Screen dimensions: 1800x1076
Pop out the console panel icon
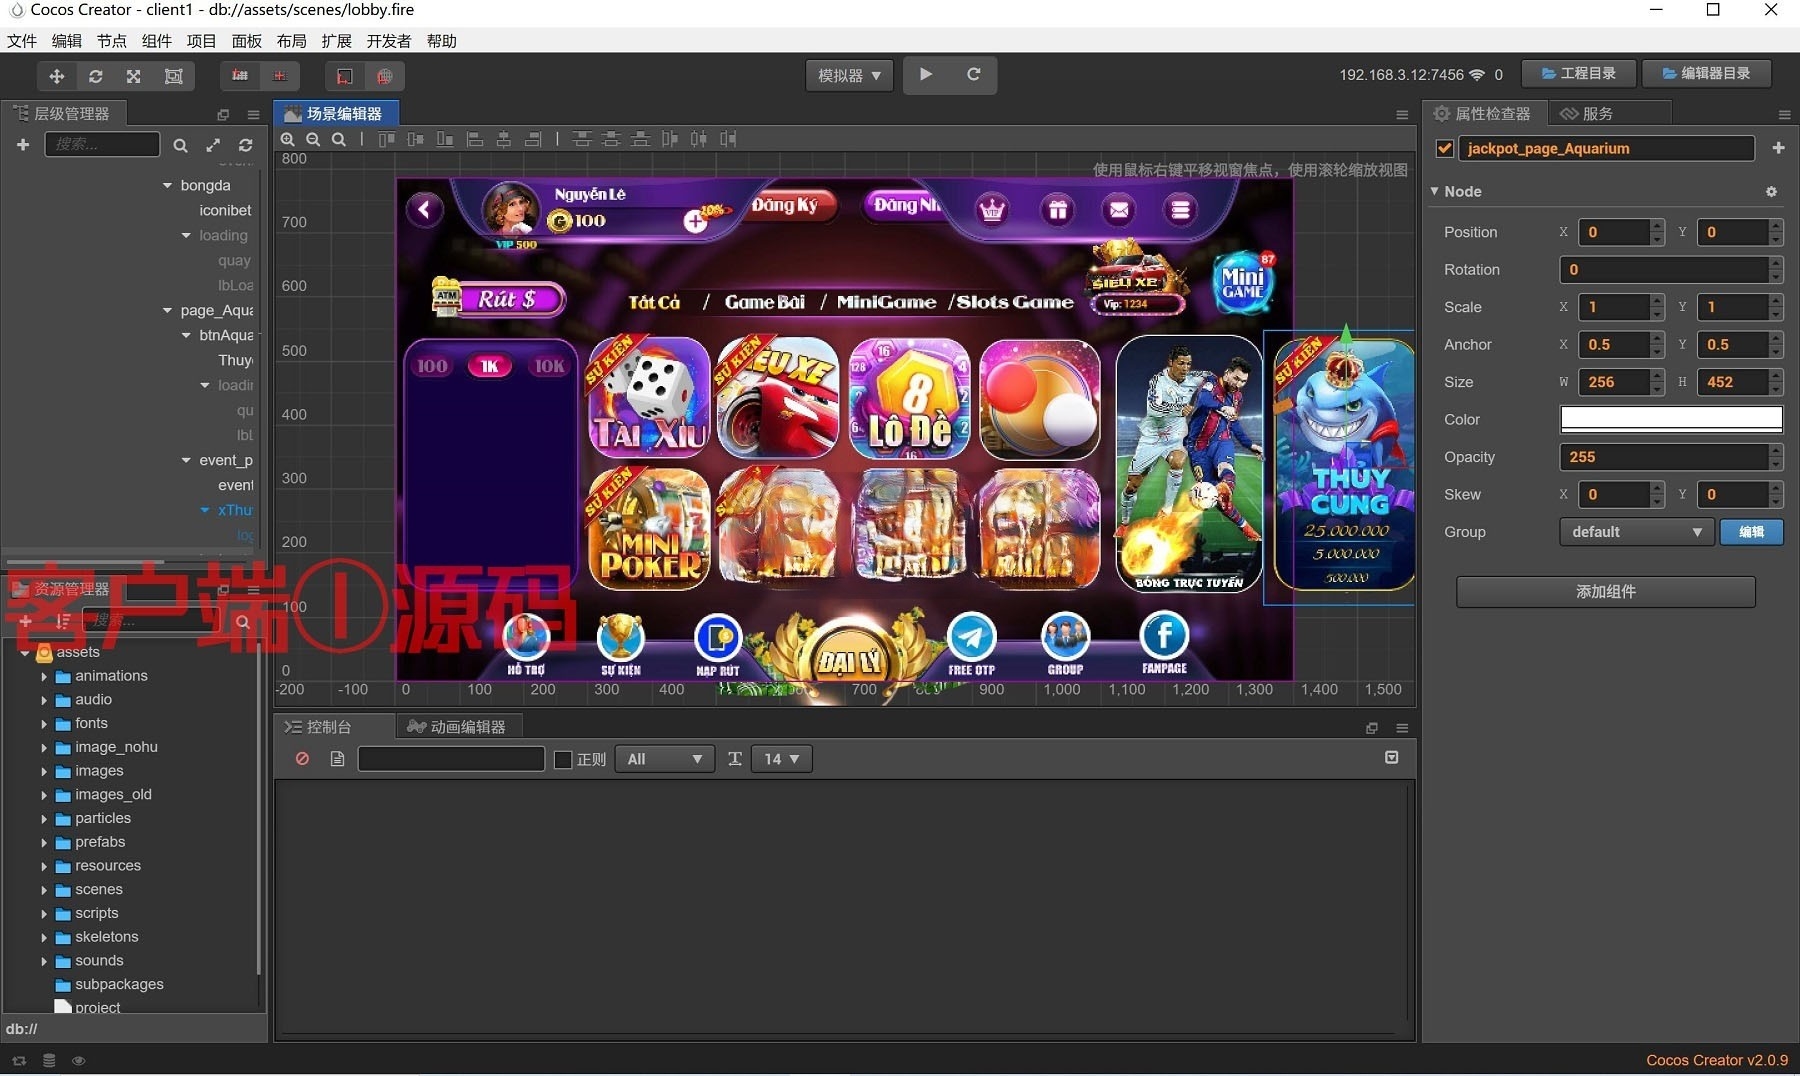(1372, 728)
